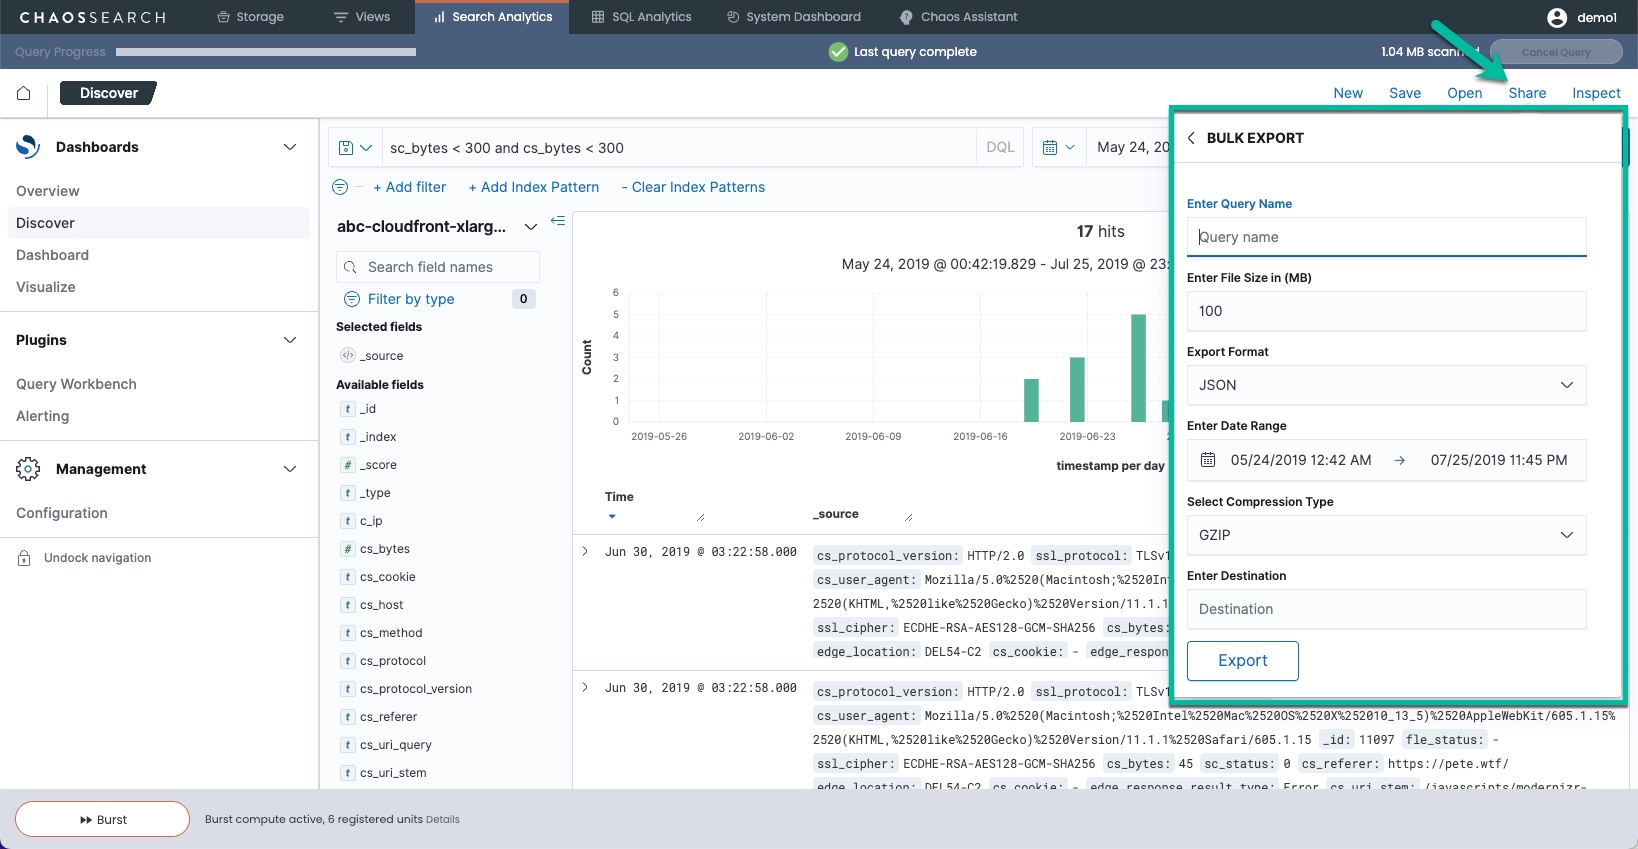Click the Destination input field
Viewport: 1638px width, 849px height.
pos(1386,609)
